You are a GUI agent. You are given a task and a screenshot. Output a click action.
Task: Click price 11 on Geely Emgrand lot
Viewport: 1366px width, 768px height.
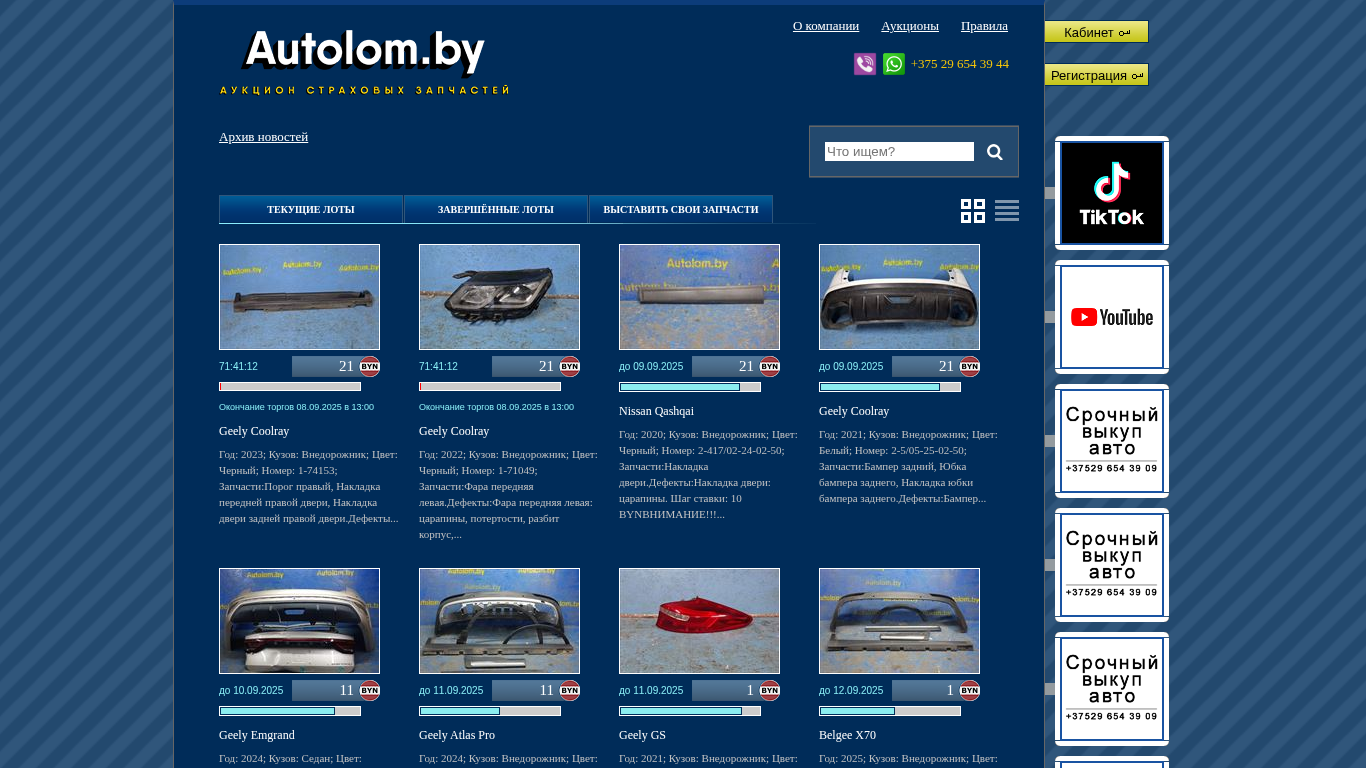pyautogui.click(x=346, y=690)
